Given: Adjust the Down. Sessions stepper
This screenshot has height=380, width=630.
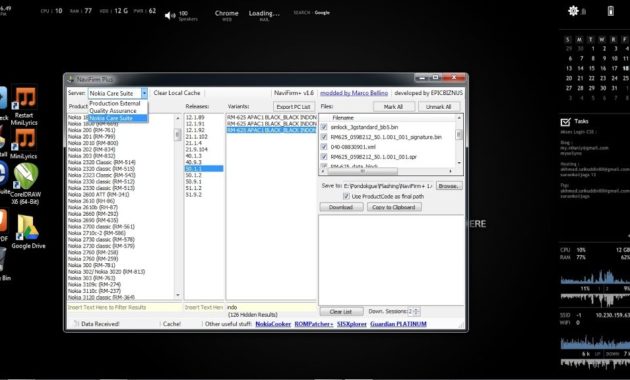Looking at the screenshot, I should tap(416, 311).
